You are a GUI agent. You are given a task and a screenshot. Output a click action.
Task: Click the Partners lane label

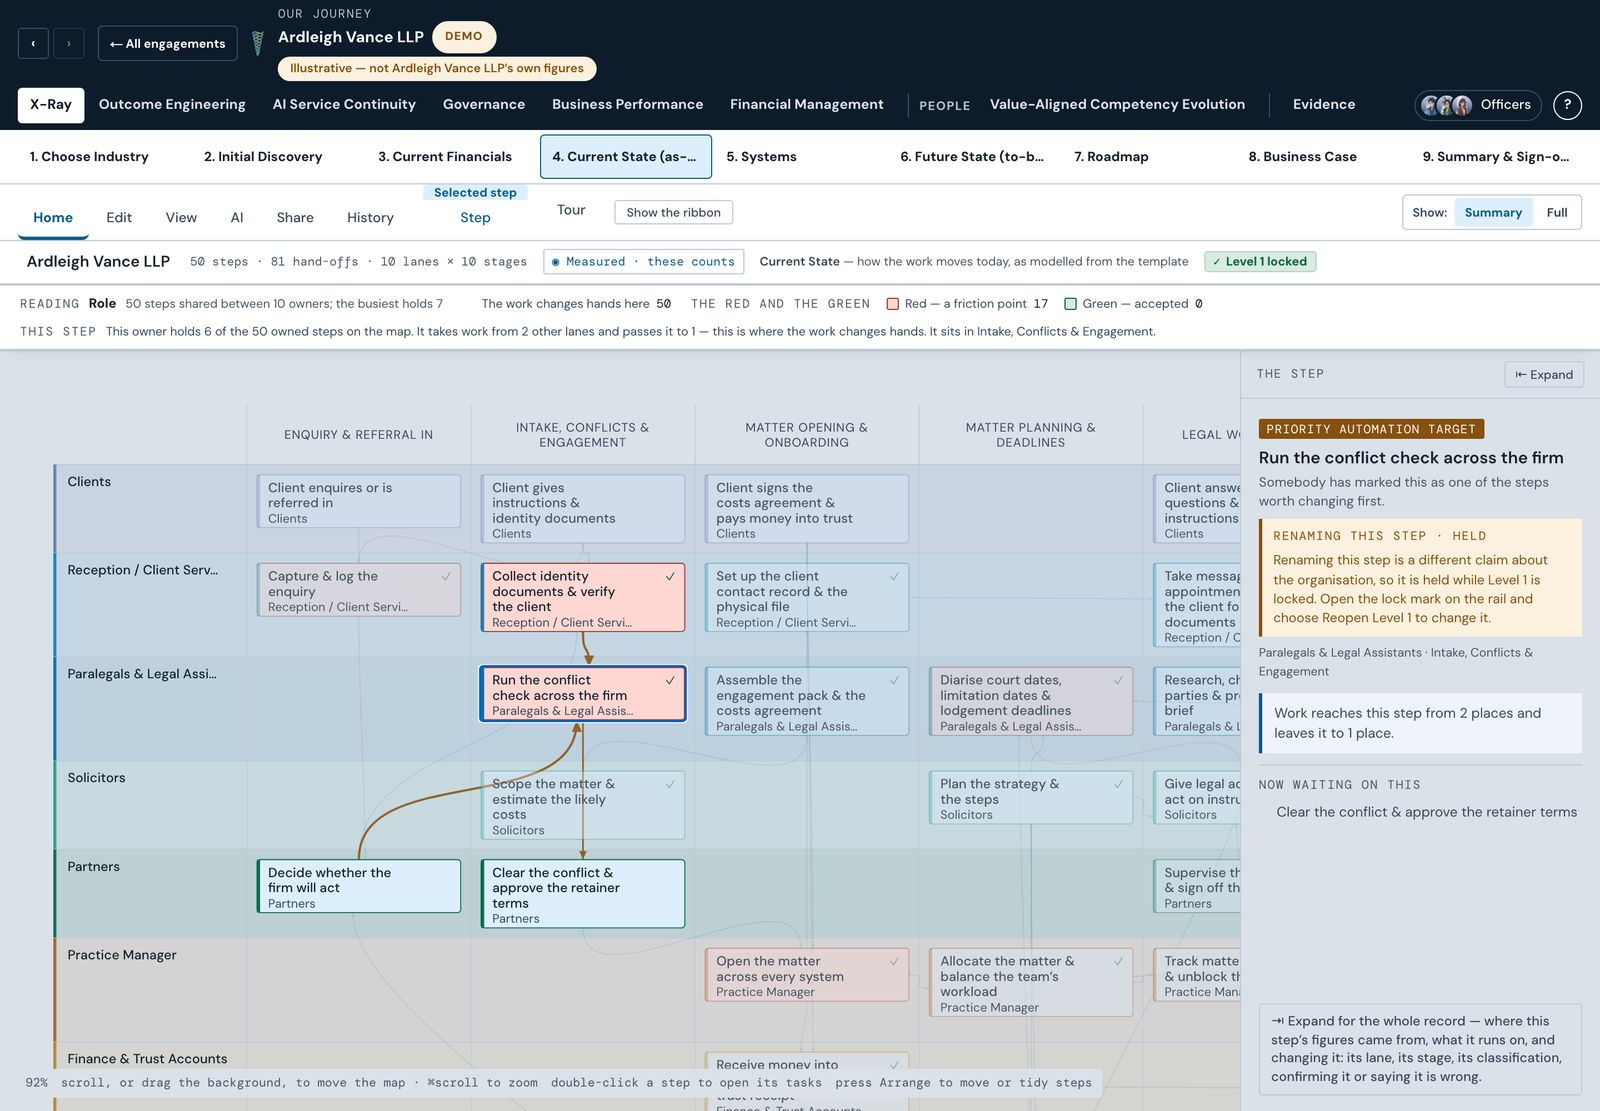click(x=93, y=867)
